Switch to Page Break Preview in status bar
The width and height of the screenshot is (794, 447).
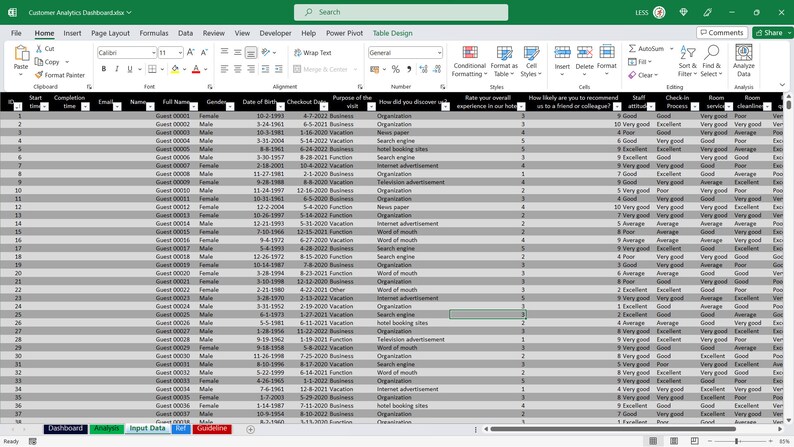pyautogui.click(x=695, y=441)
